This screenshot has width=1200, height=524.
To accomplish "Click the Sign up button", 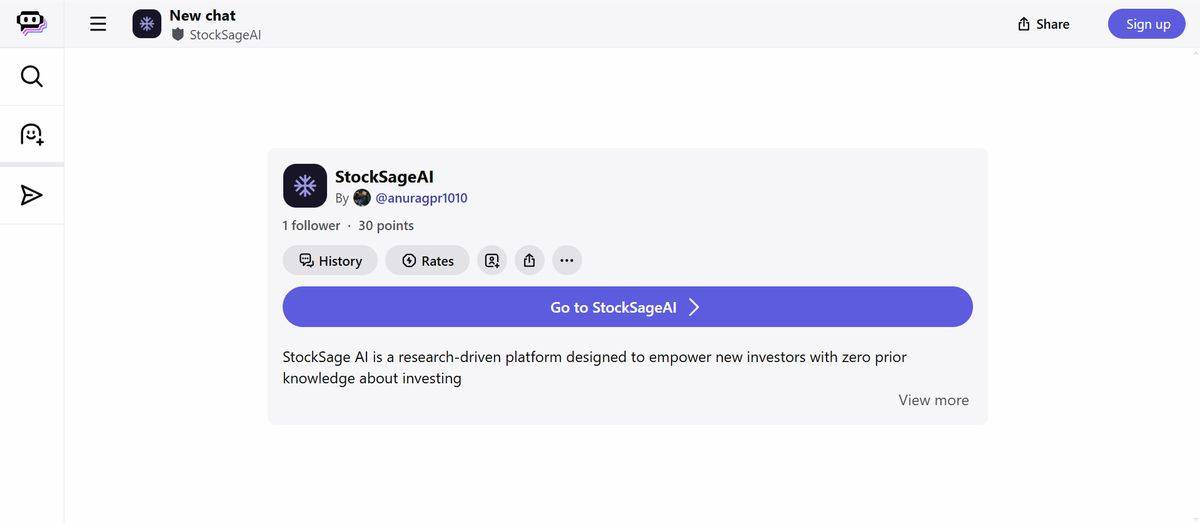I will click(1147, 24).
